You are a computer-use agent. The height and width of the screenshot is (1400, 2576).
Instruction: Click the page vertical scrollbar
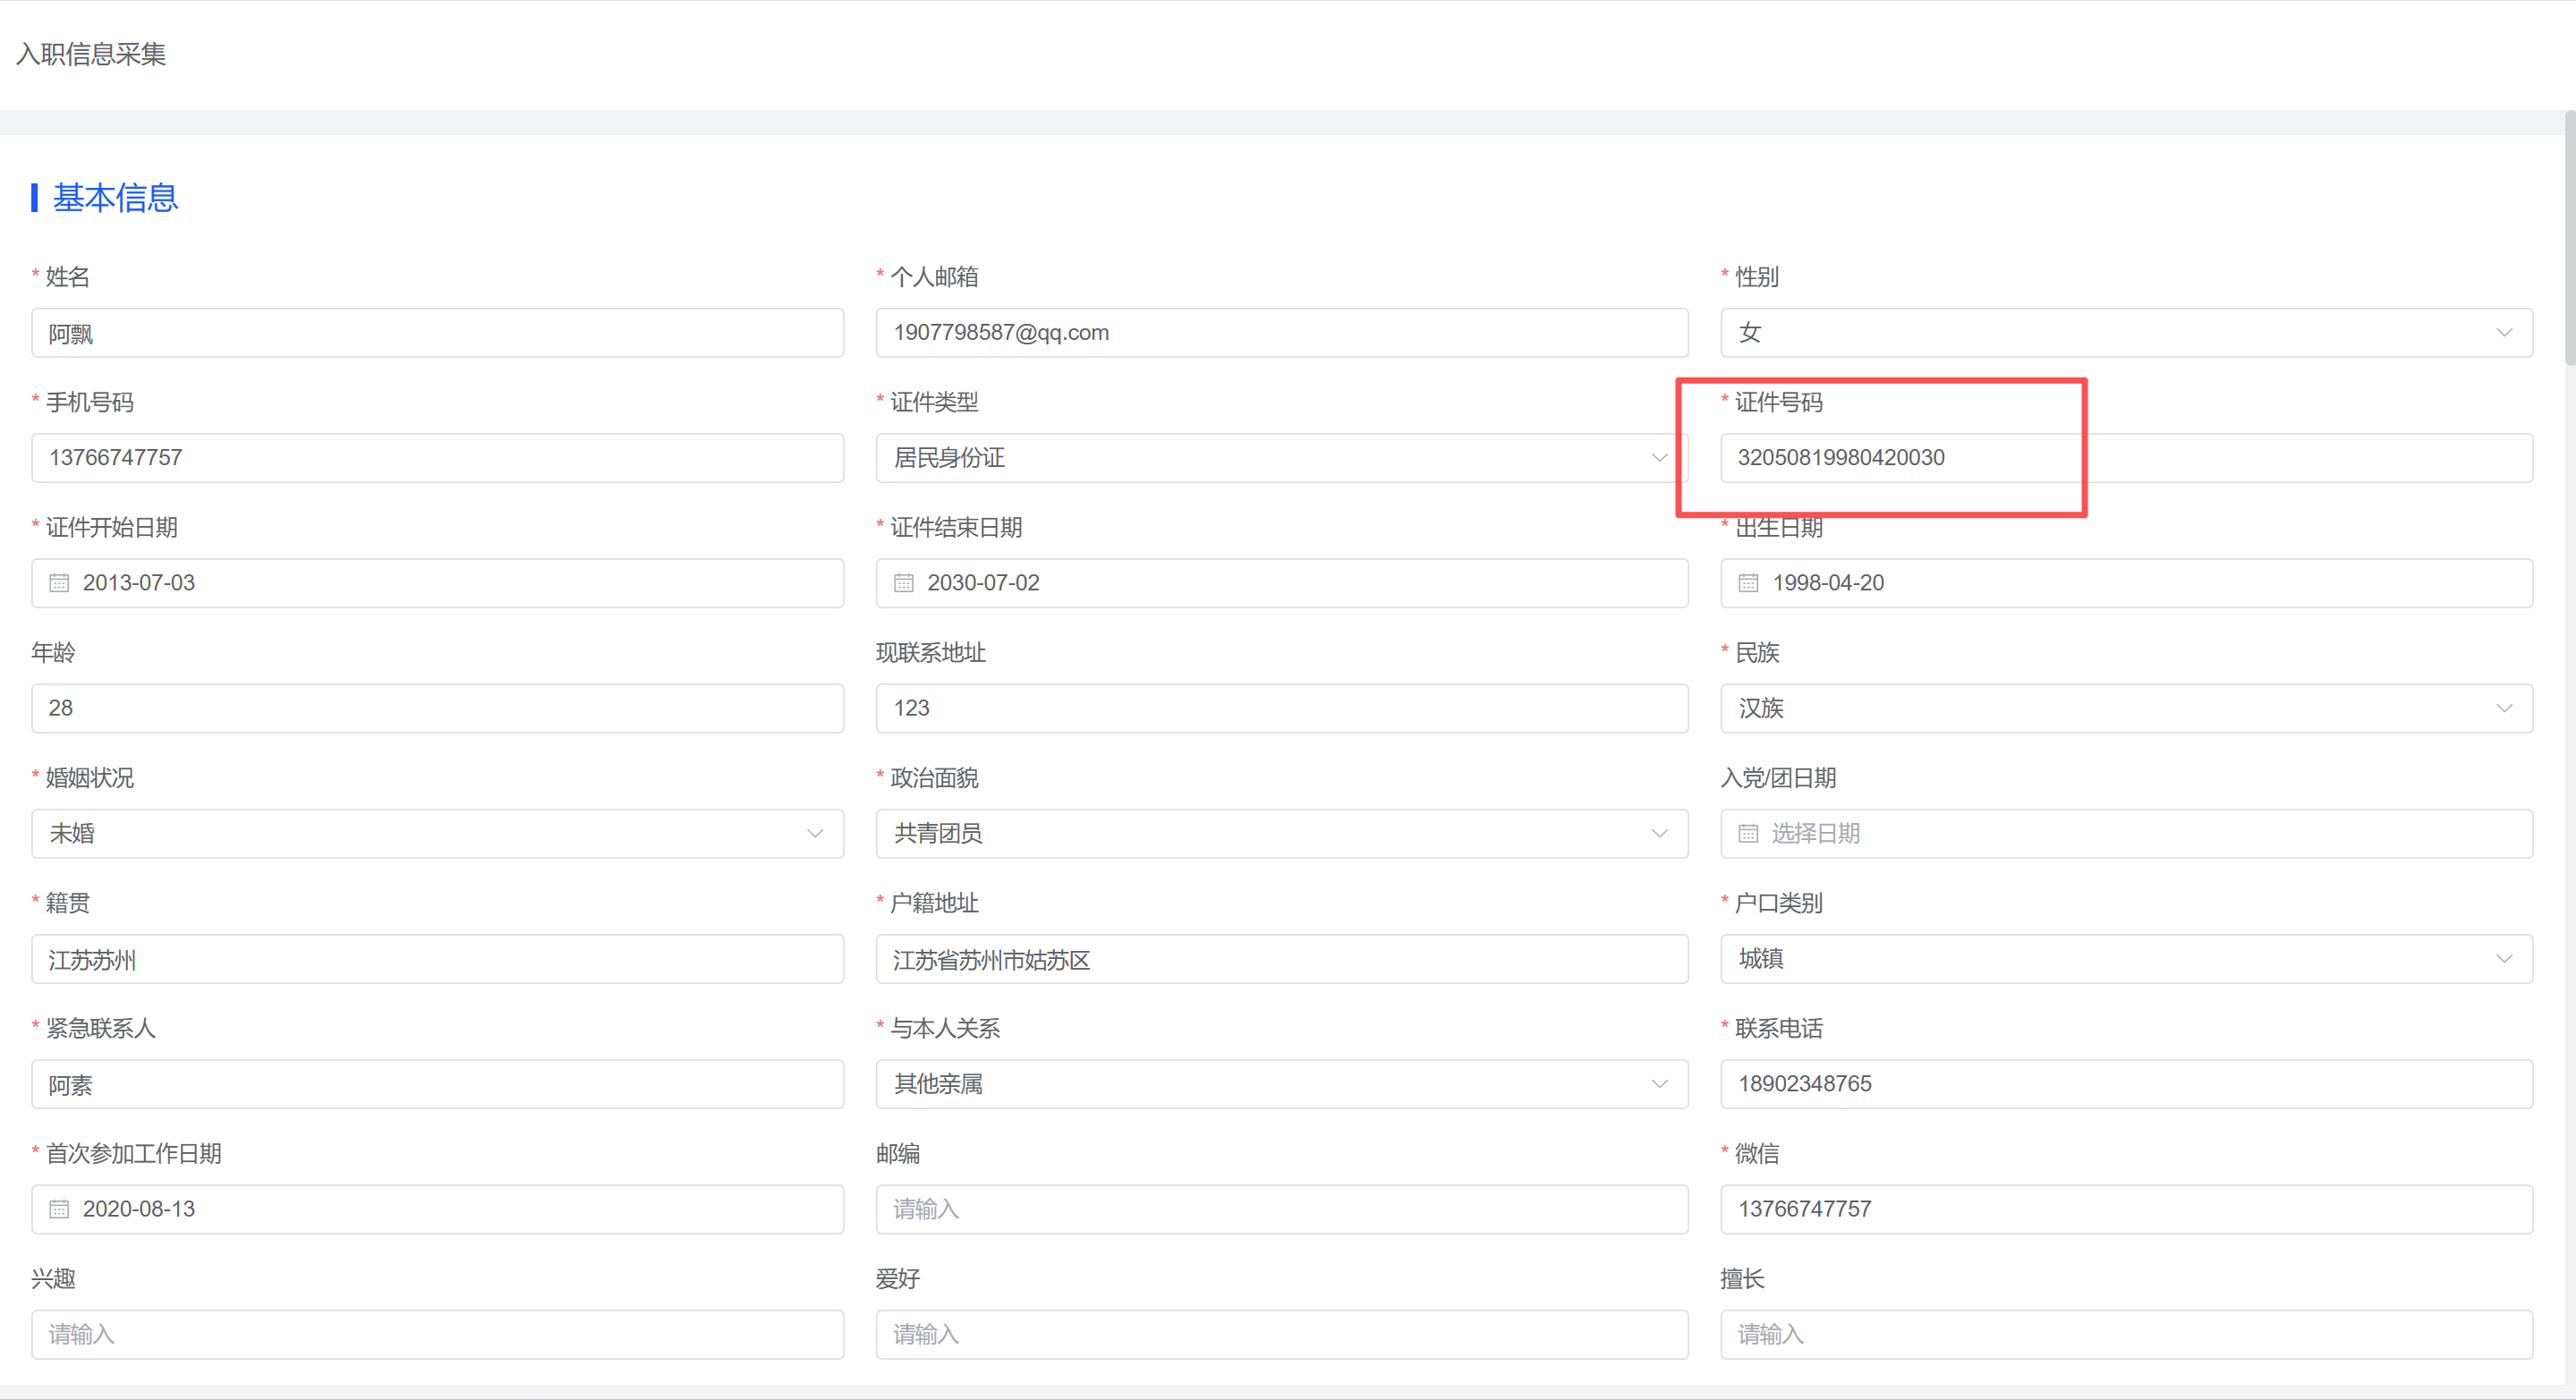(x=2569, y=240)
